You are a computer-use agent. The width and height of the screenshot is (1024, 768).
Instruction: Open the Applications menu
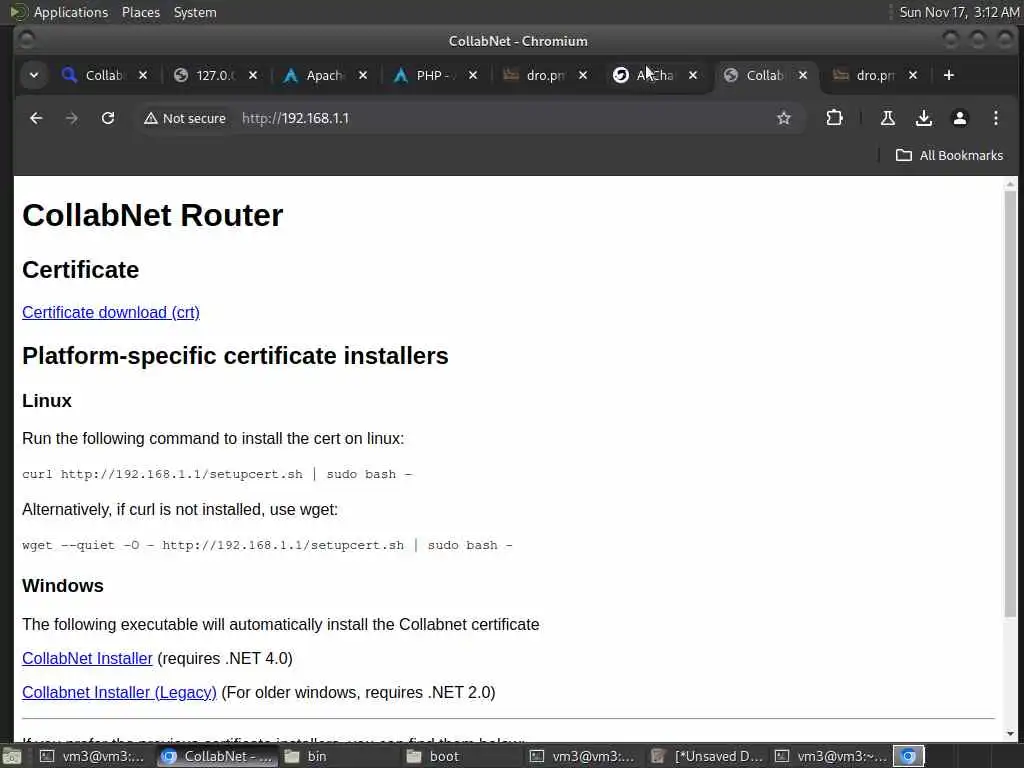tap(59, 12)
